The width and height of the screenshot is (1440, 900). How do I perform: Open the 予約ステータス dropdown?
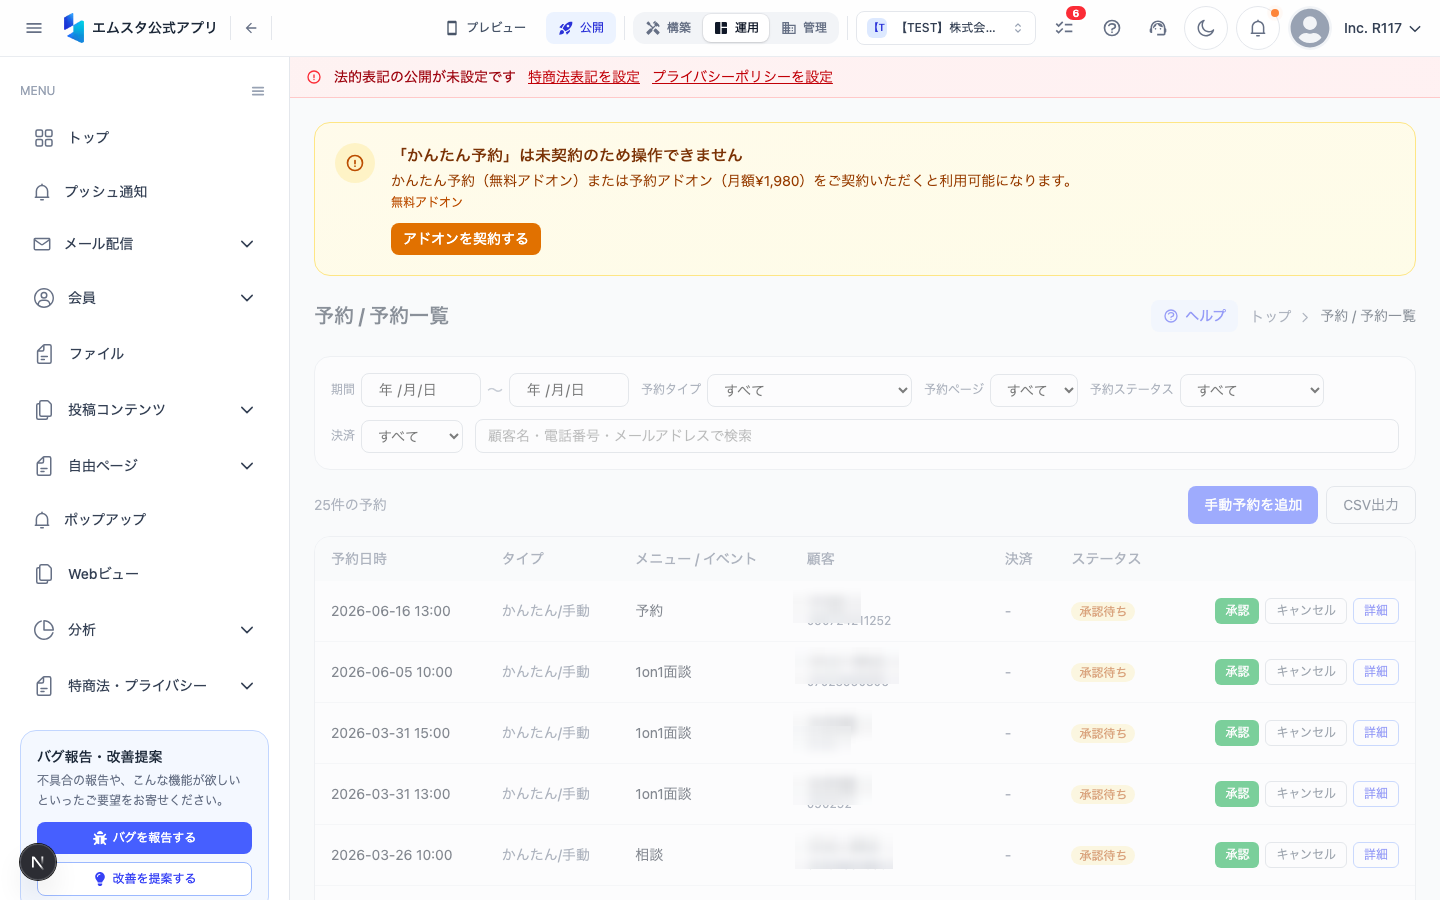click(x=1252, y=390)
